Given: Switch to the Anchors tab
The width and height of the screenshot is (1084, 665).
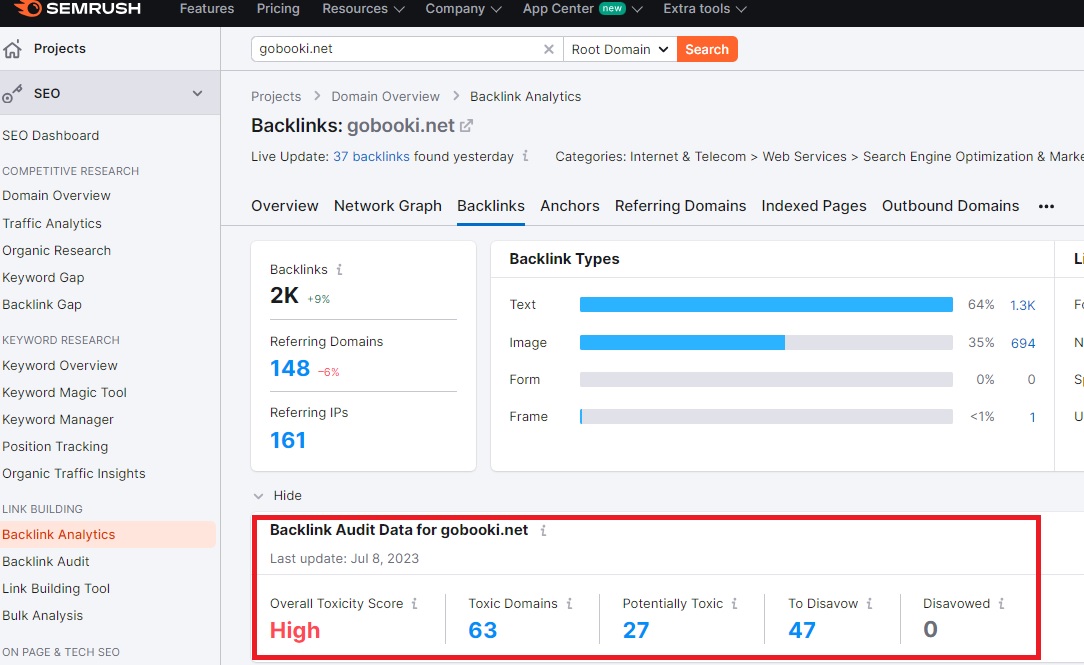Looking at the screenshot, I should pyautogui.click(x=570, y=206).
